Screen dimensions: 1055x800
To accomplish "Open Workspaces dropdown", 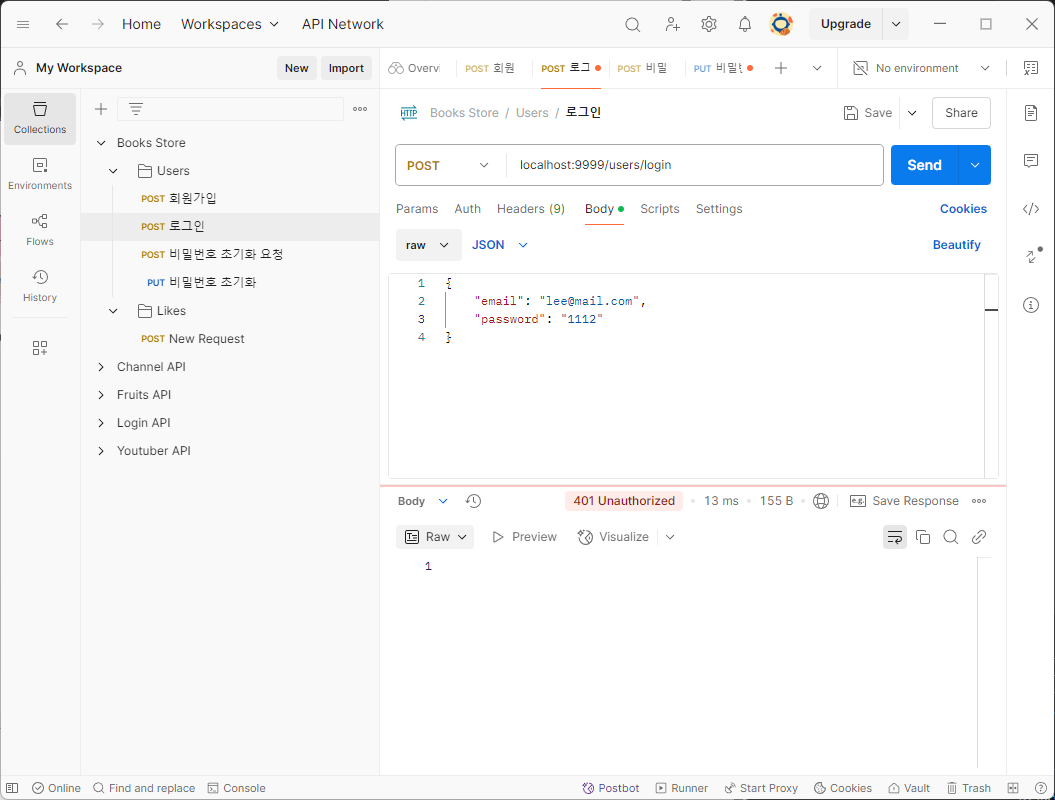I will [x=229, y=24].
